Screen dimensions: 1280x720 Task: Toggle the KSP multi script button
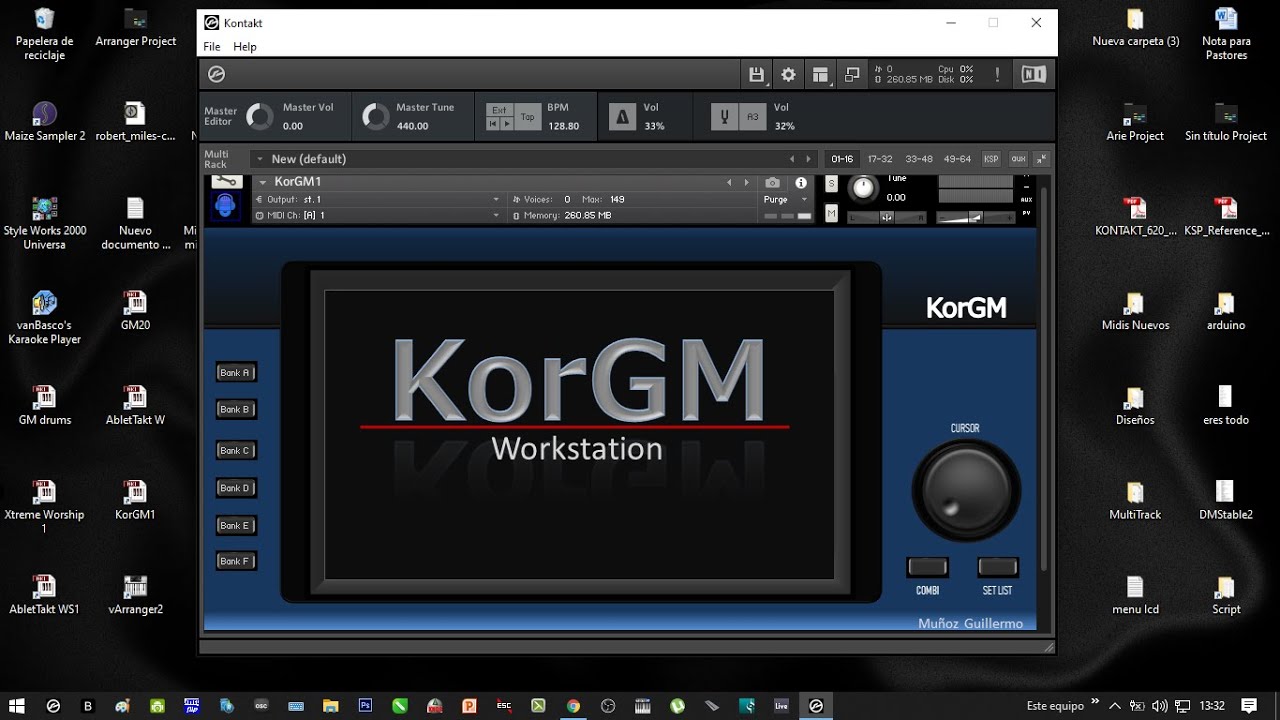coord(991,159)
